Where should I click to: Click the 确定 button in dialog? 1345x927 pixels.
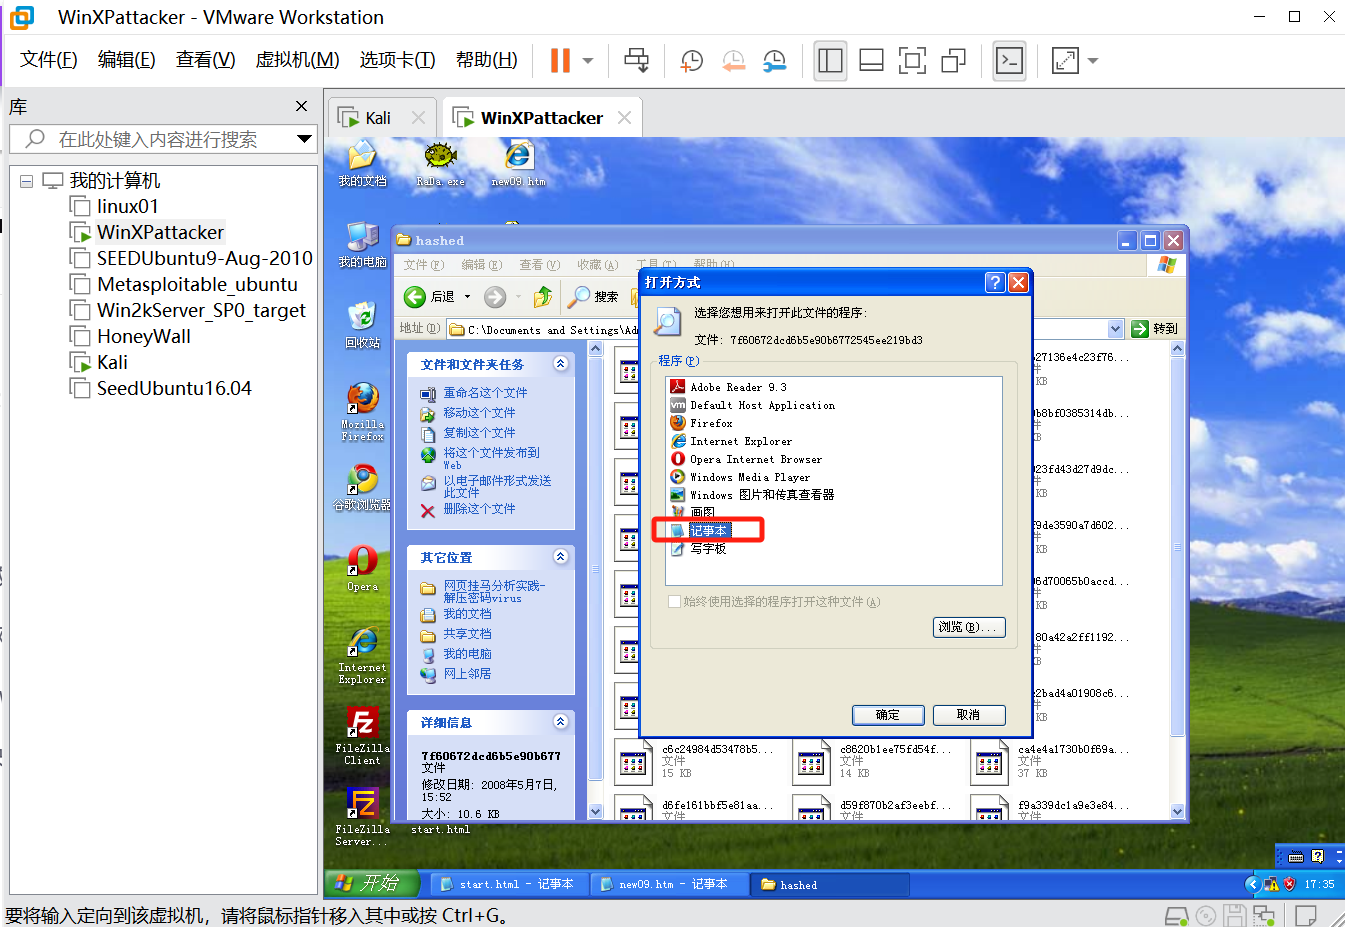pyautogui.click(x=888, y=715)
